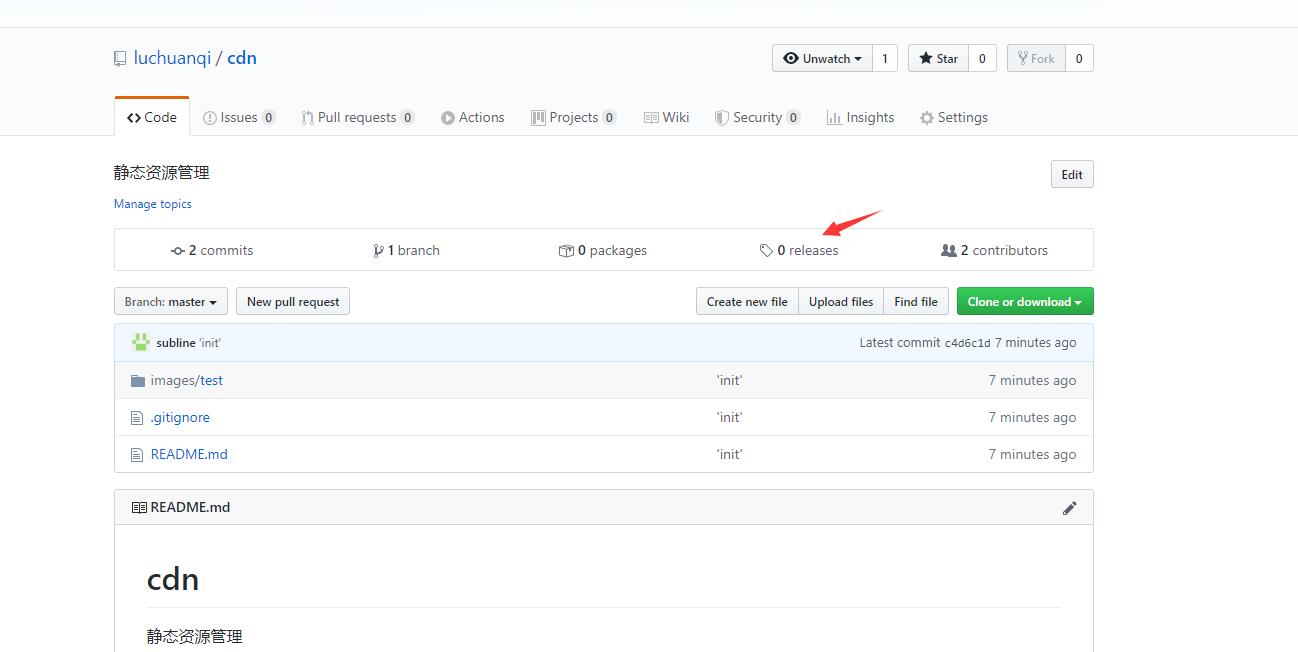Click the Actions play icon
The image size is (1298, 652).
click(x=448, y=118)
